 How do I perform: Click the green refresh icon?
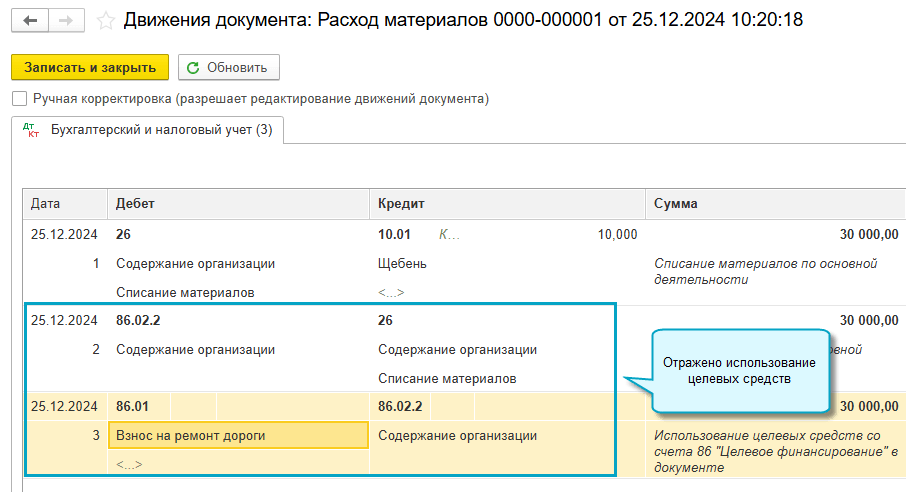click(193, 68)
